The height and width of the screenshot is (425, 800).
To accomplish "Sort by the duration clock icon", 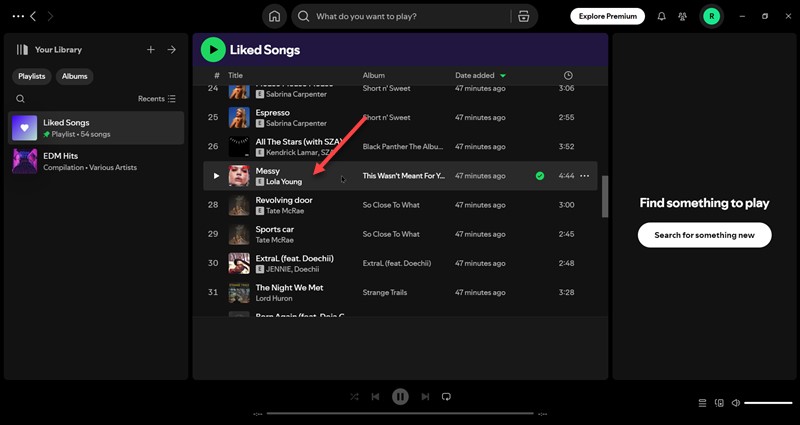I will 568,76.
